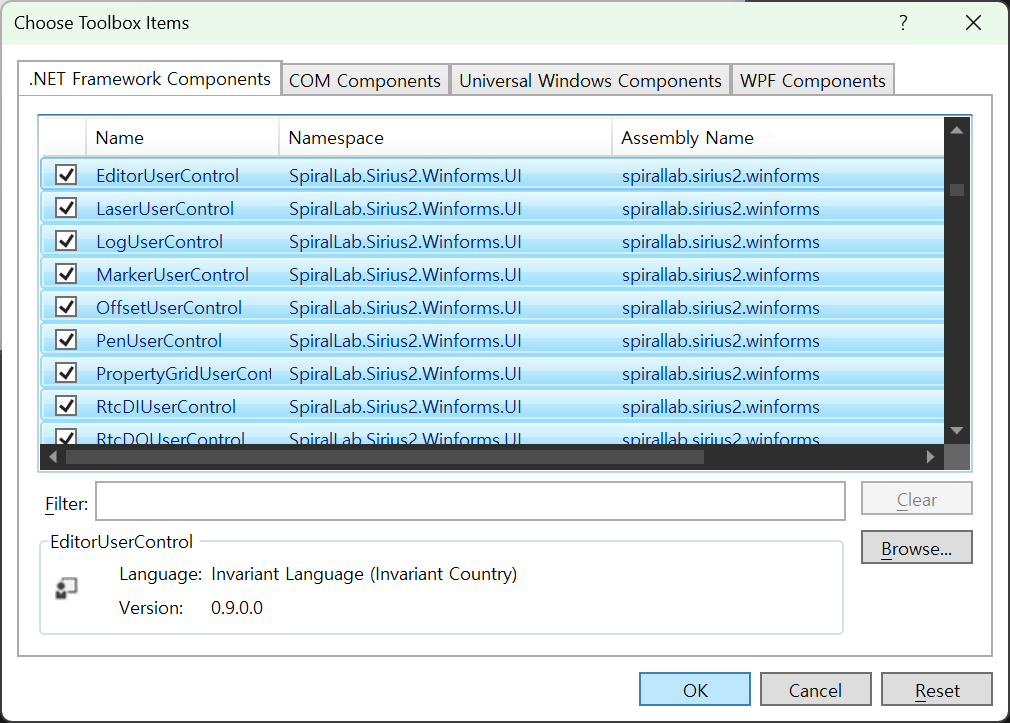Viewport: 1010px width, 723px height.
Task: Sort by the Assembly Name column header
Action: click(778, 137)
